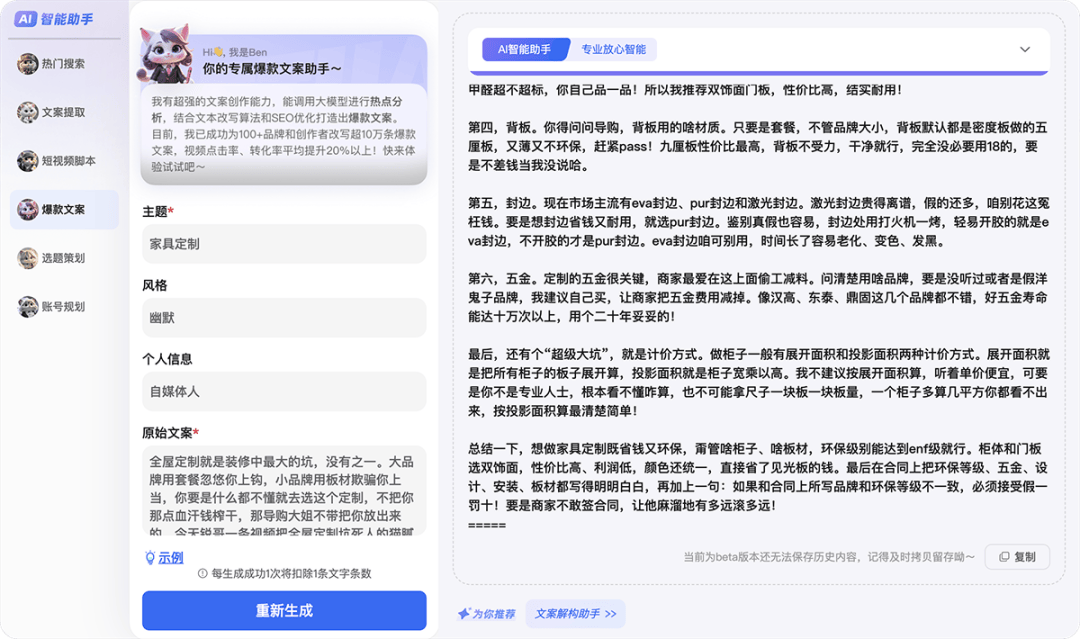Click the 示例 example link
The height and width of the screenshot is (639, 1080).
[x=170, y=558]
